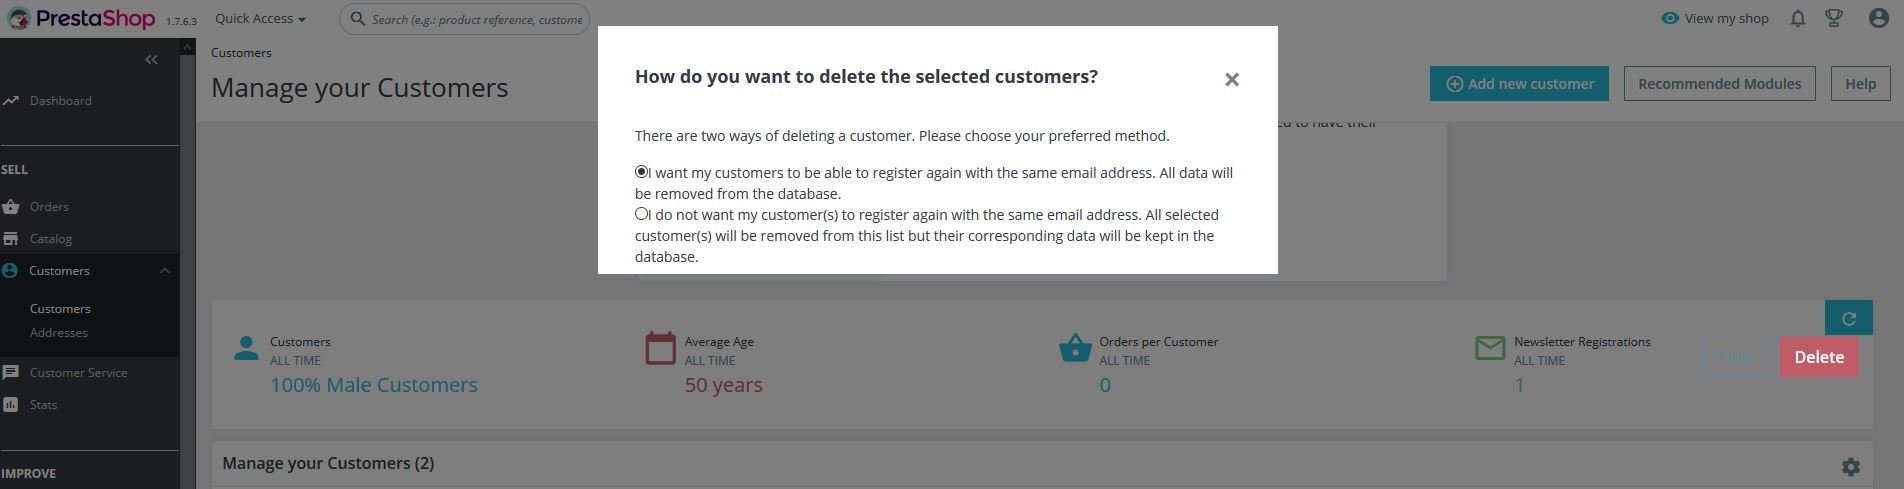The height and width of the screenshot is (489, 1904).
Task: Open the customers table settings gear
Action: (x=1850, y=467)
